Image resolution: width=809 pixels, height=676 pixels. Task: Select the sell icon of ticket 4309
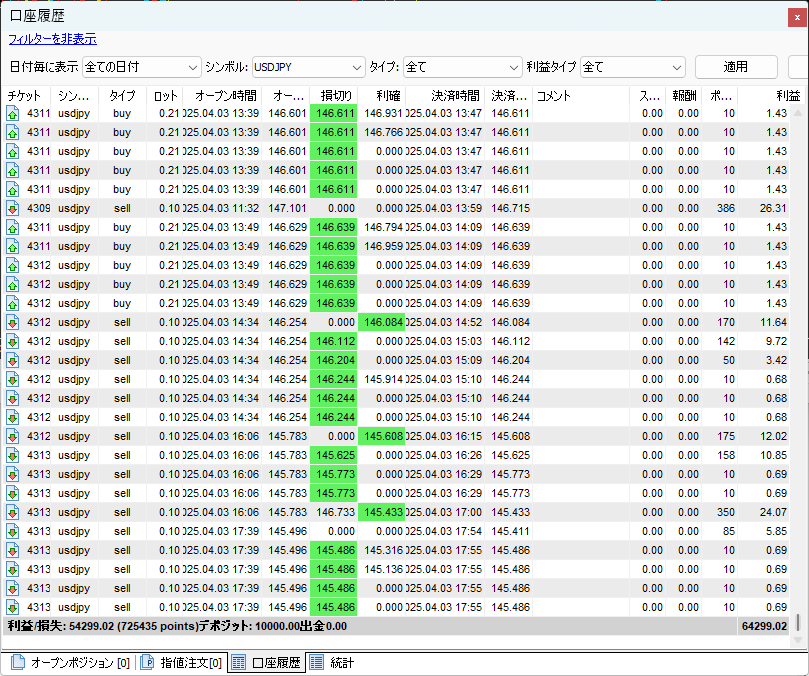coord(13,208)
